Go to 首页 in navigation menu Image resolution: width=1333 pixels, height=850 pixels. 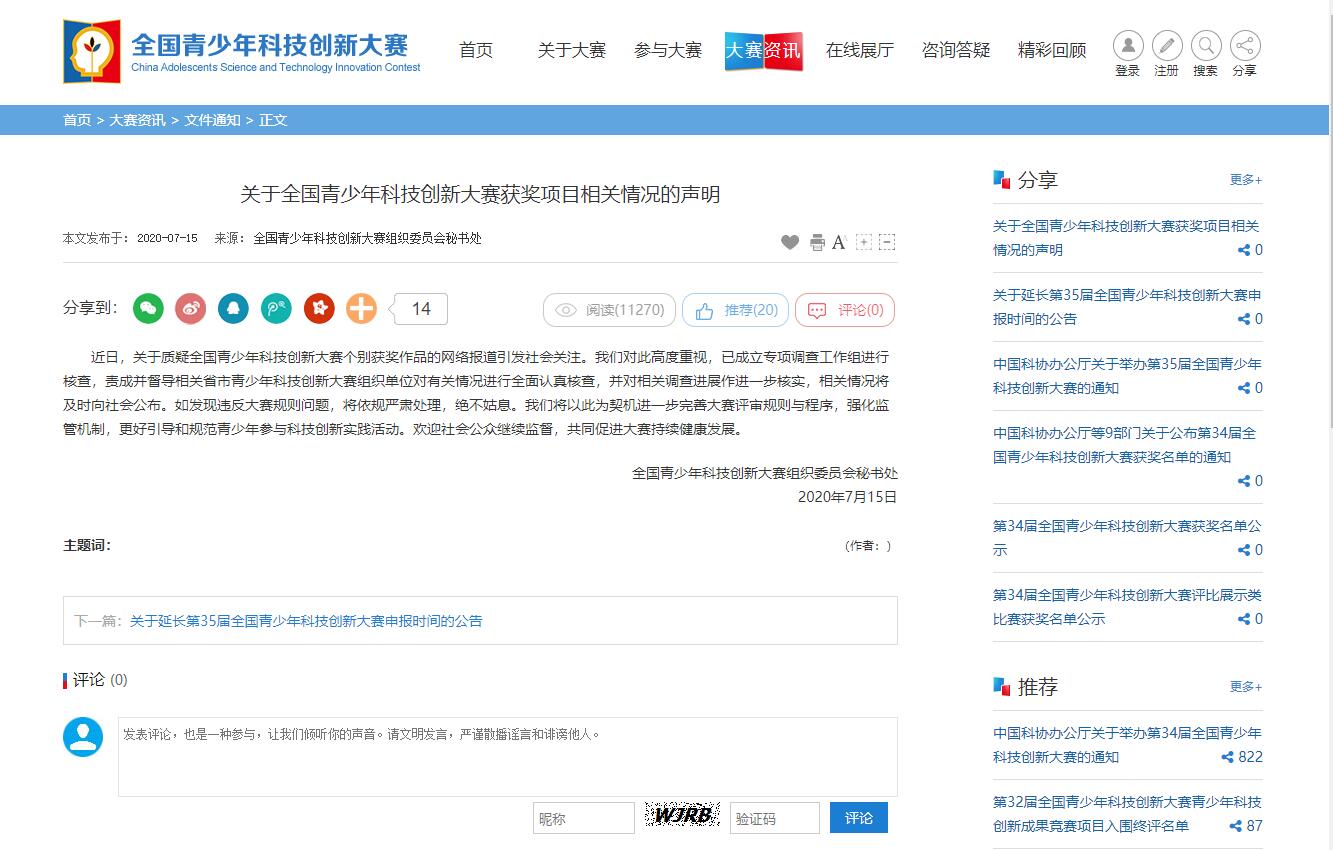[x=476, y=50]
